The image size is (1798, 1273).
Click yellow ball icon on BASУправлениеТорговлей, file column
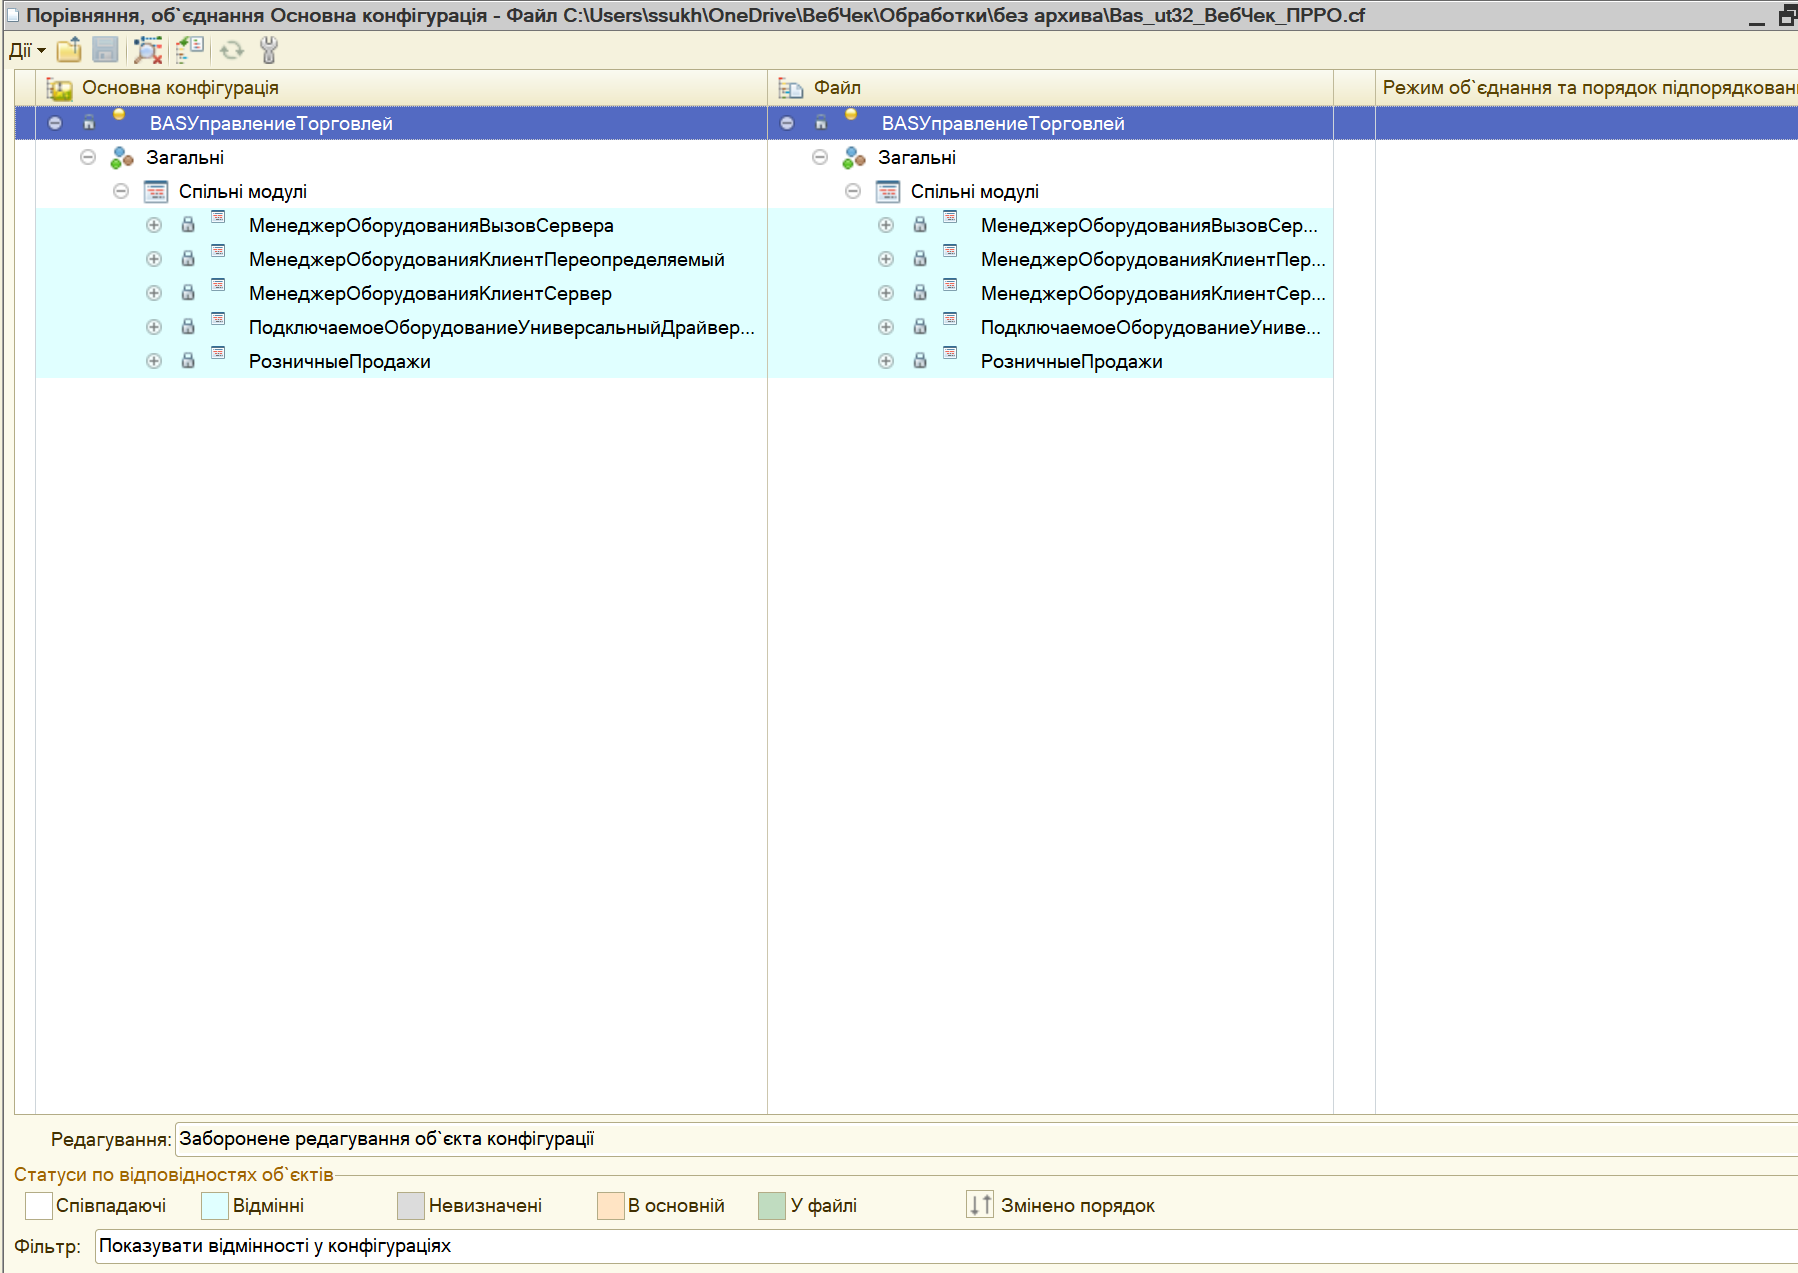click(851, 114)
